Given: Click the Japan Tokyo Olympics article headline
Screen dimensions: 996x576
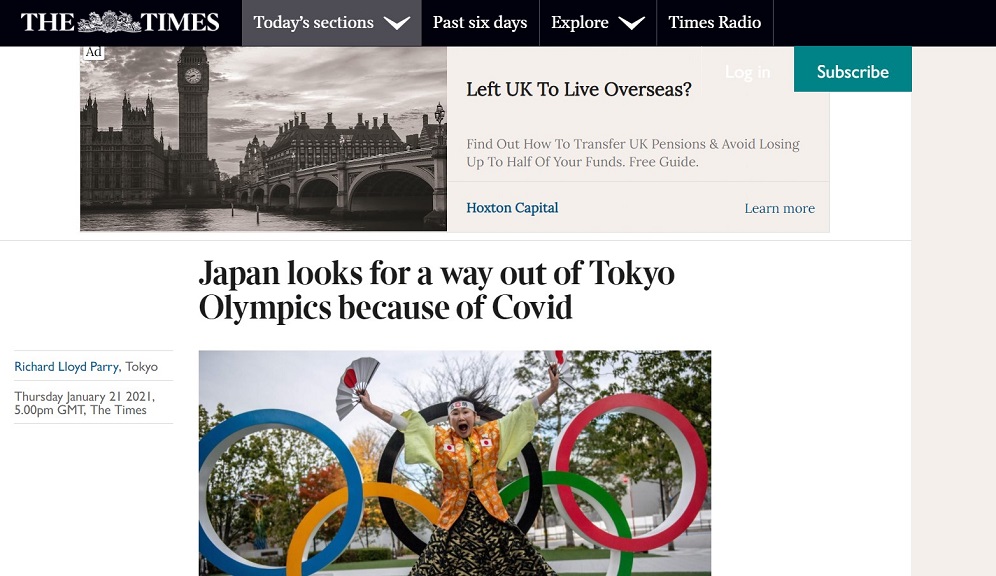Looking at the screenshot, I should [436, 290].
